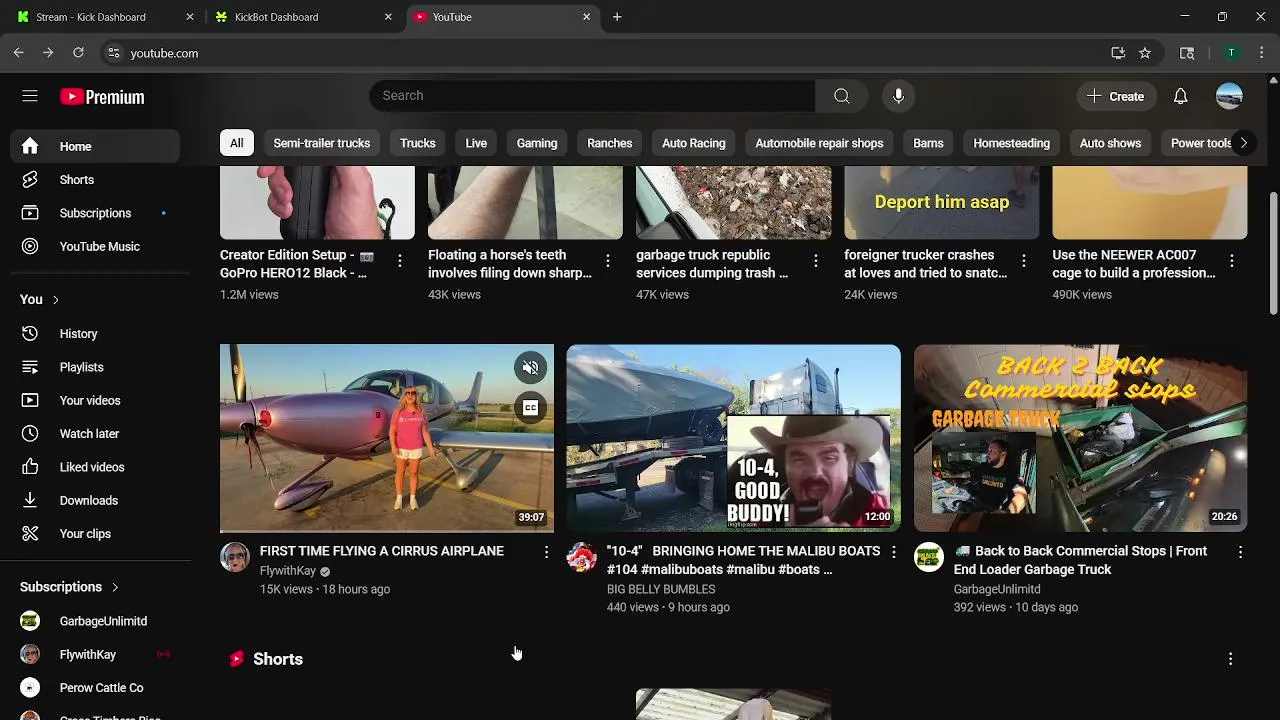1280x720 pixels.
Task: Unmute the Cirrus airplane video preview
Action: 530,368
